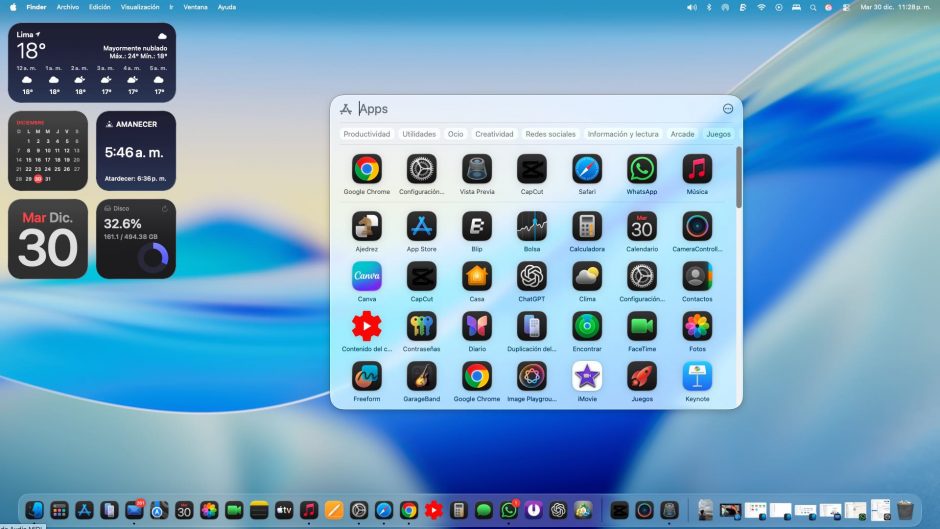Expand the Wi-Fi status menu
This screenshot has width=940, height=529.
click(x=760, y=7)
